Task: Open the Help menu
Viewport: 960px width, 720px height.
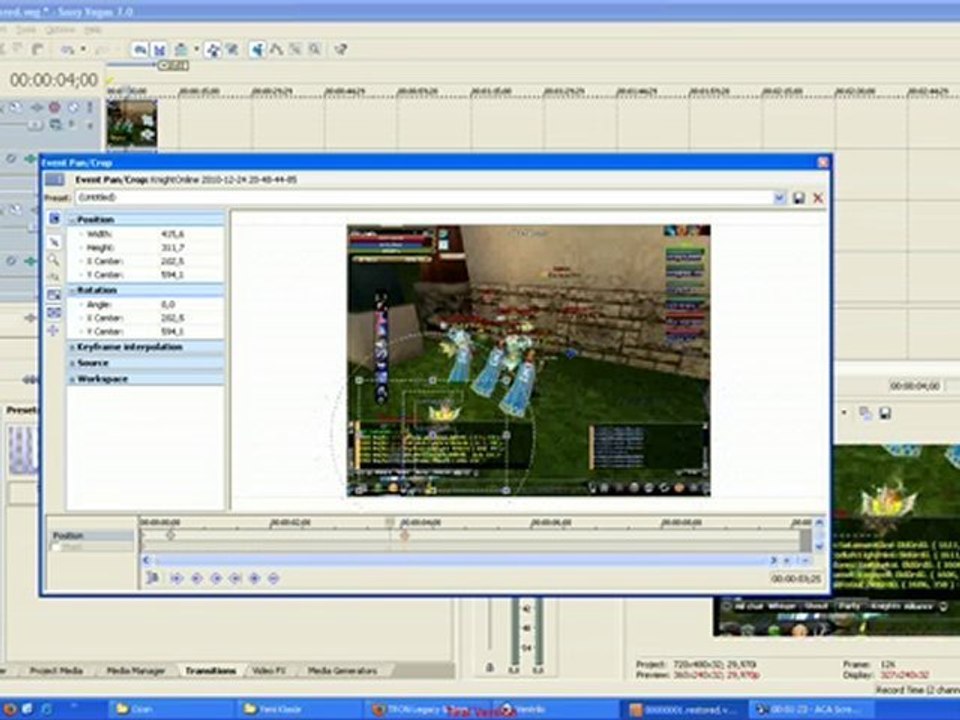Action: point(92,29)
